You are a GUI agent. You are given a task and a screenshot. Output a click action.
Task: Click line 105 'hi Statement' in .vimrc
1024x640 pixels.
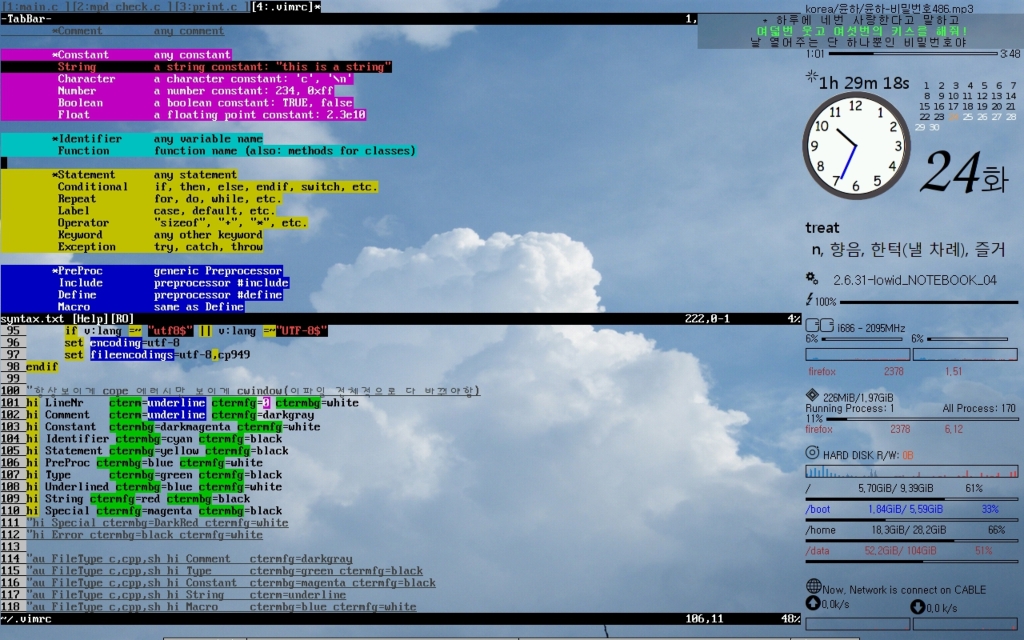pyautogui.click(x=157, y=451)
